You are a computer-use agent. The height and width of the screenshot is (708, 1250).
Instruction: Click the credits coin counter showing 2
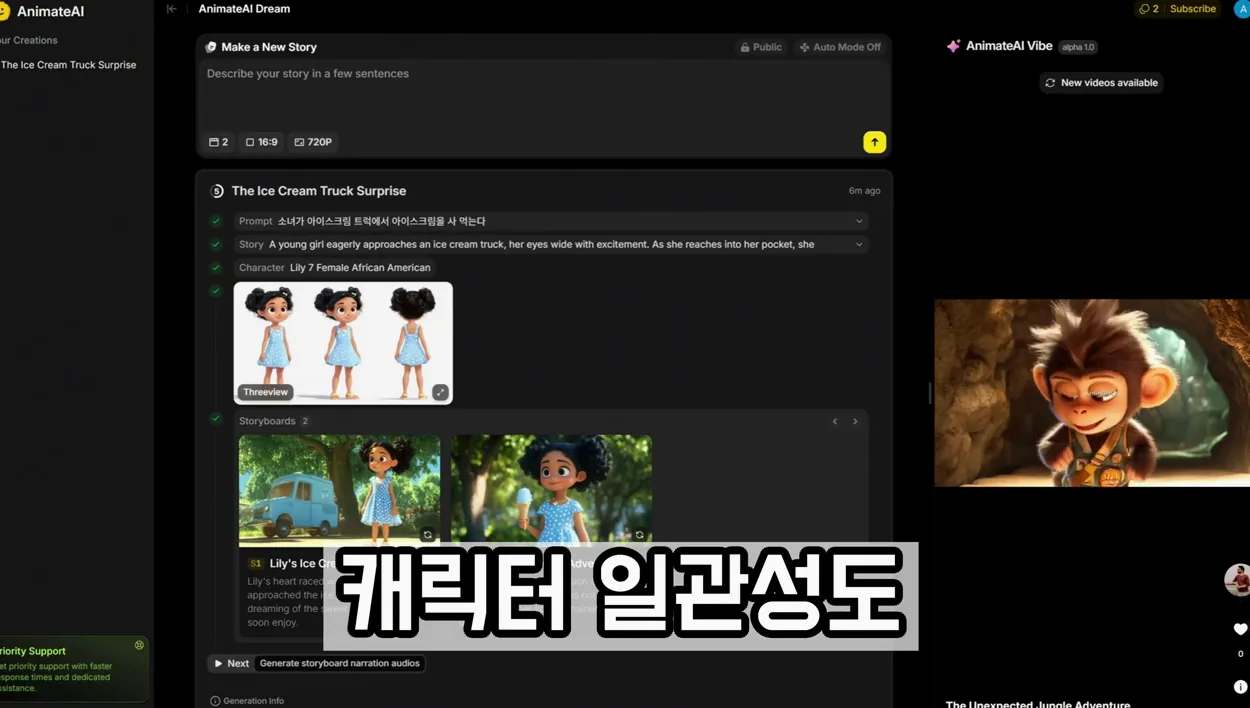click(x=1148, y=9)
